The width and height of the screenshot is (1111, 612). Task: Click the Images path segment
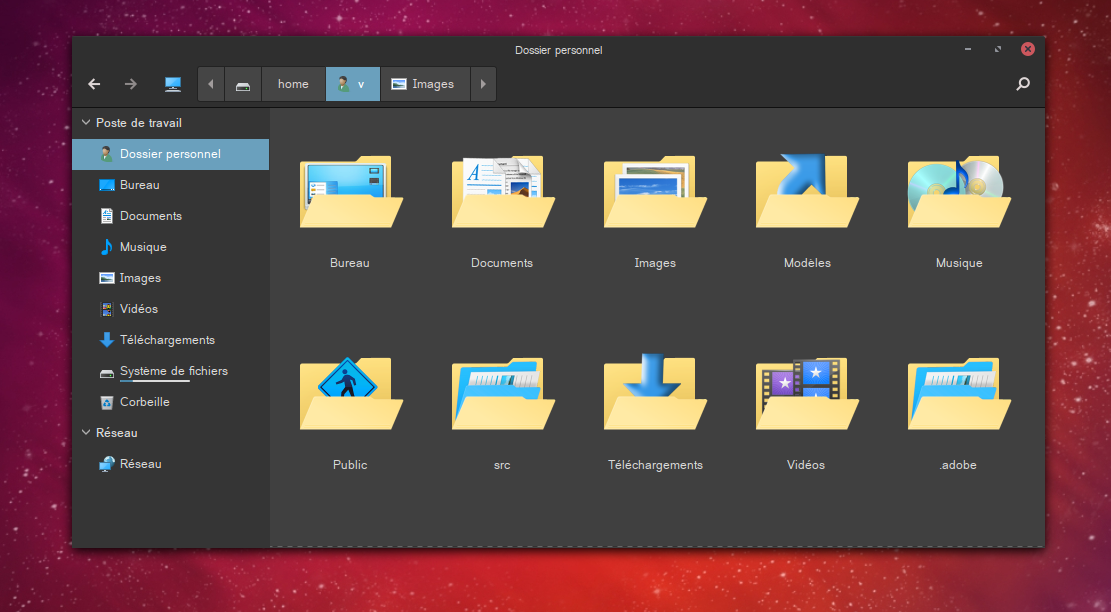(425, 84)
